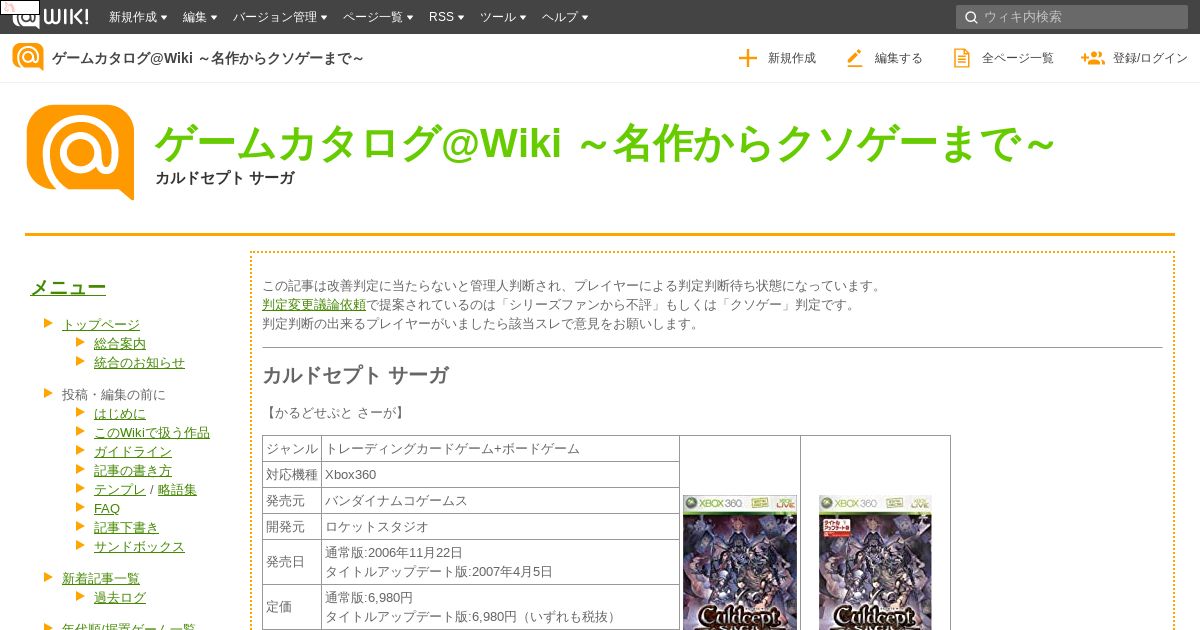Click the plus icon for 新規作成
The height and width of the screenshot is (630, 1200).
point(747,58)
